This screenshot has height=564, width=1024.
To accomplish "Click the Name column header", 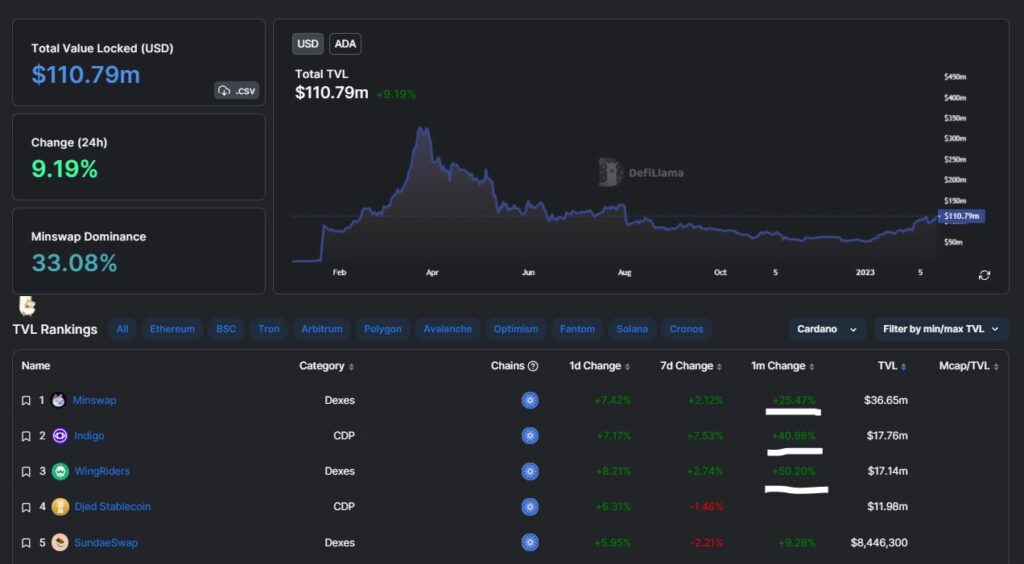I will coord(36,366).
